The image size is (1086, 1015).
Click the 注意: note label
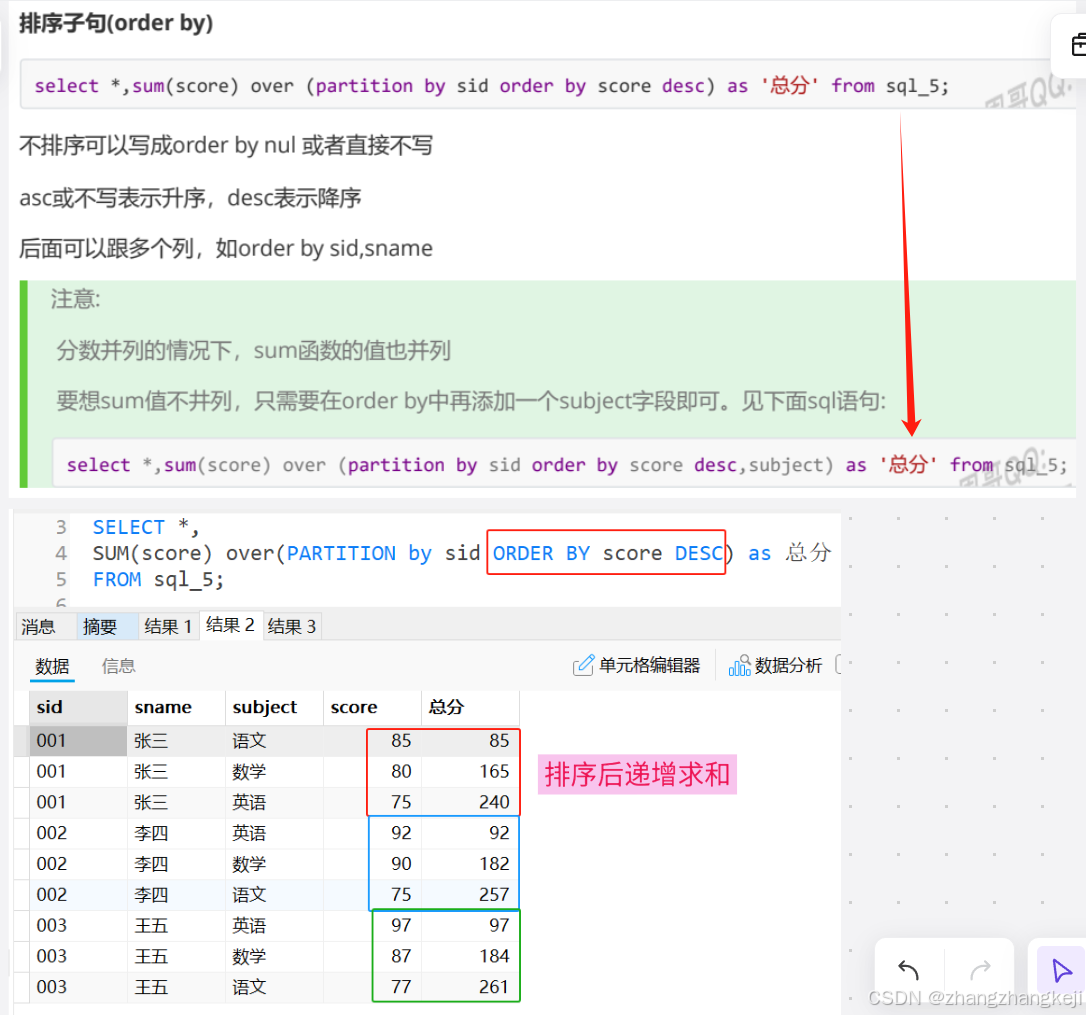tap(75, 299)
